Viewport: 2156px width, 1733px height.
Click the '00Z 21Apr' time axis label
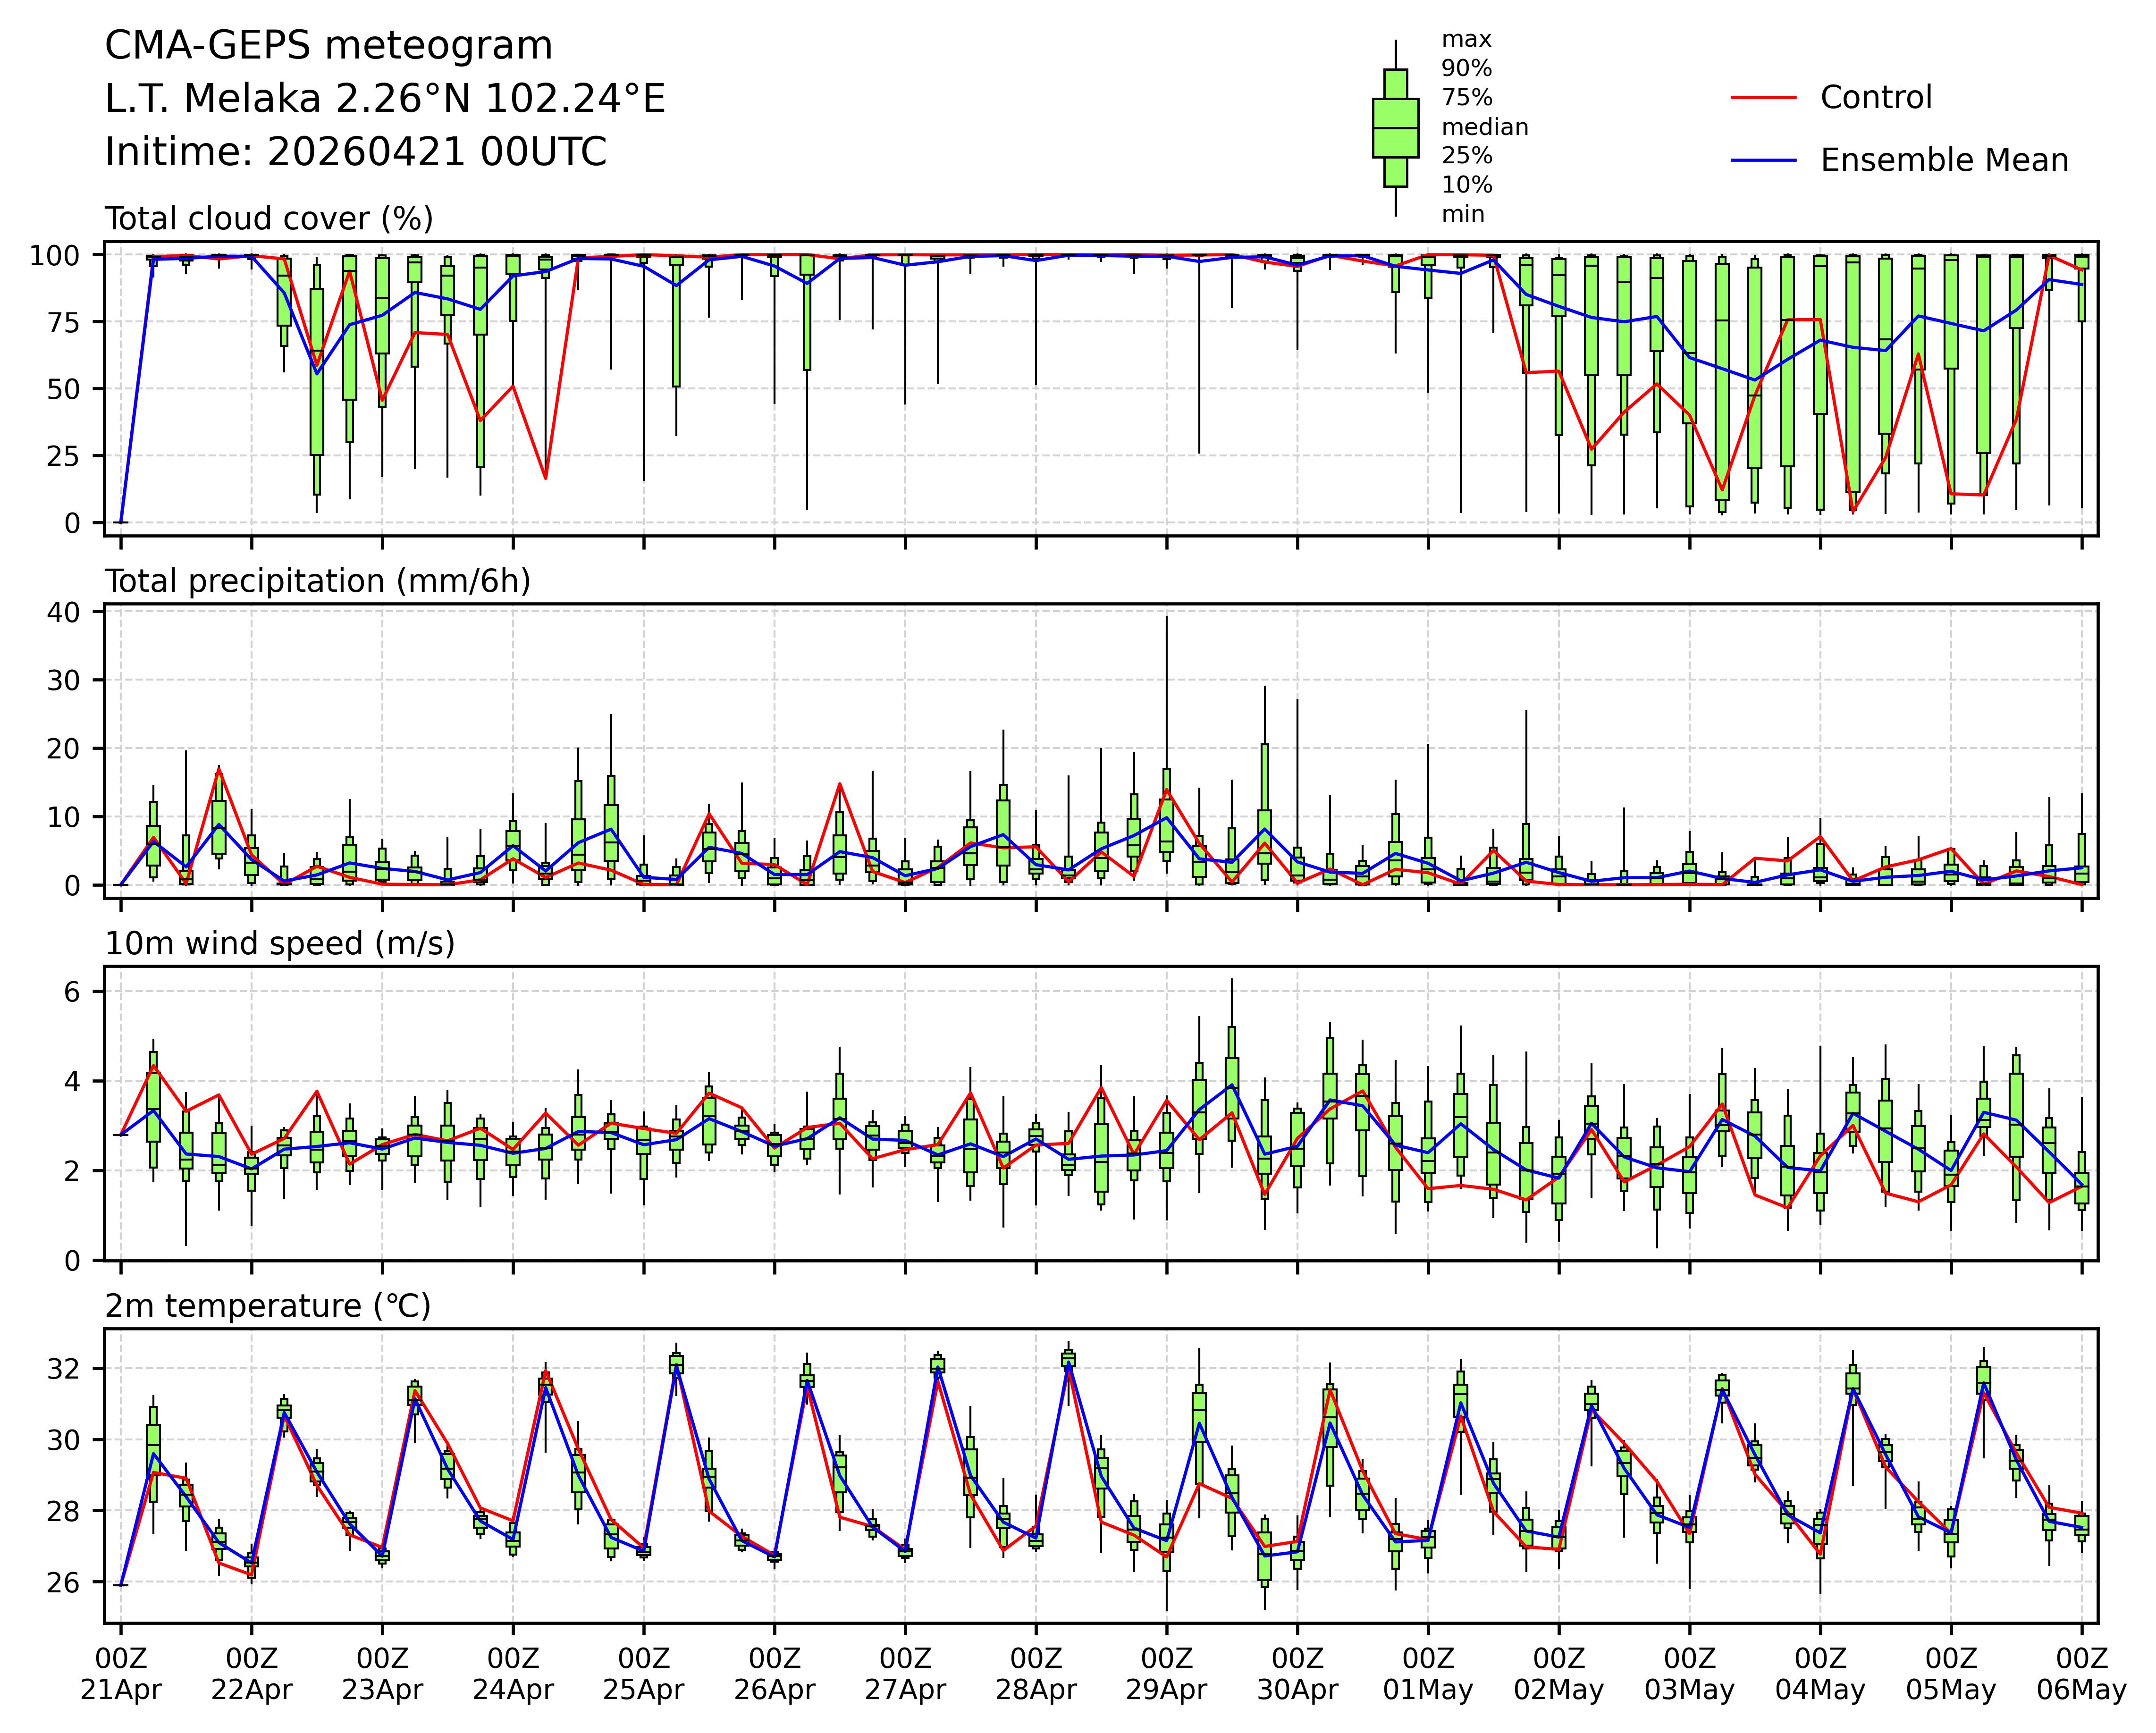click(121, 1675)
